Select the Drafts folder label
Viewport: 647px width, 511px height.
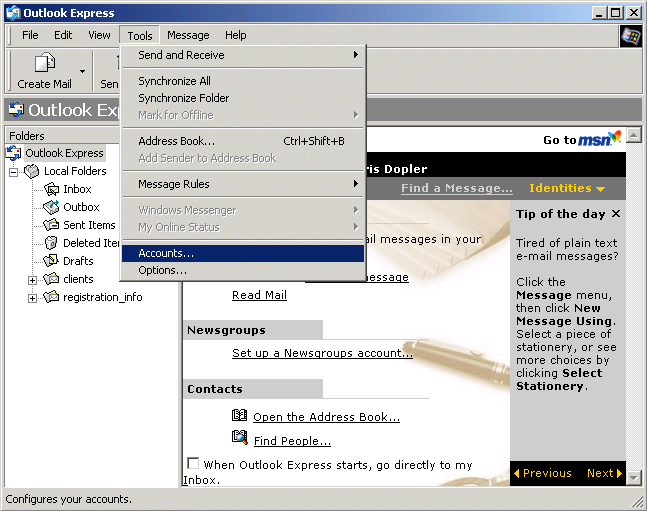(x=78, y=261)
